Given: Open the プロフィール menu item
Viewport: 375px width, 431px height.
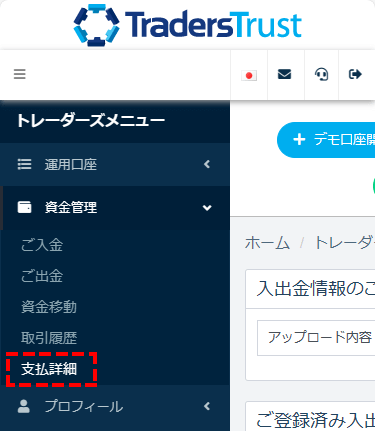Looking at the screenshot, I should [x=115, y=406].
